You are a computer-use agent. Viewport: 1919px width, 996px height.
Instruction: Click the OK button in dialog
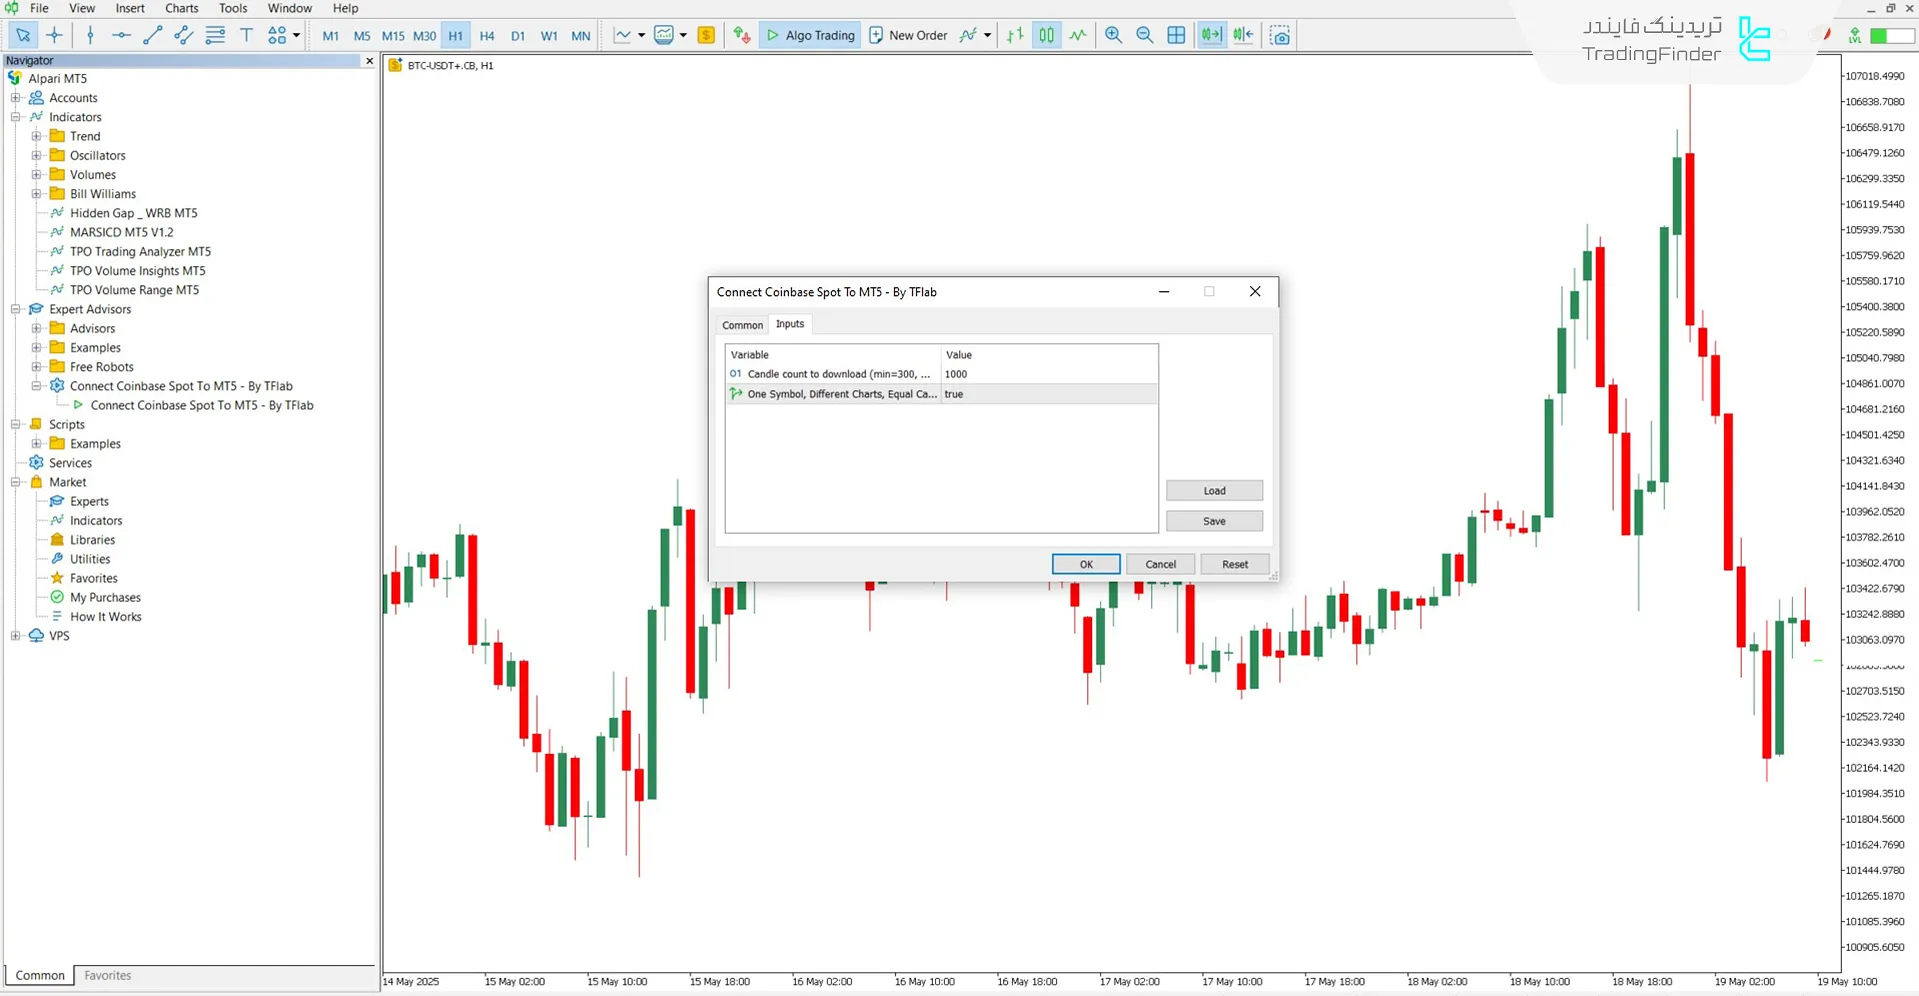point(1086,564)
